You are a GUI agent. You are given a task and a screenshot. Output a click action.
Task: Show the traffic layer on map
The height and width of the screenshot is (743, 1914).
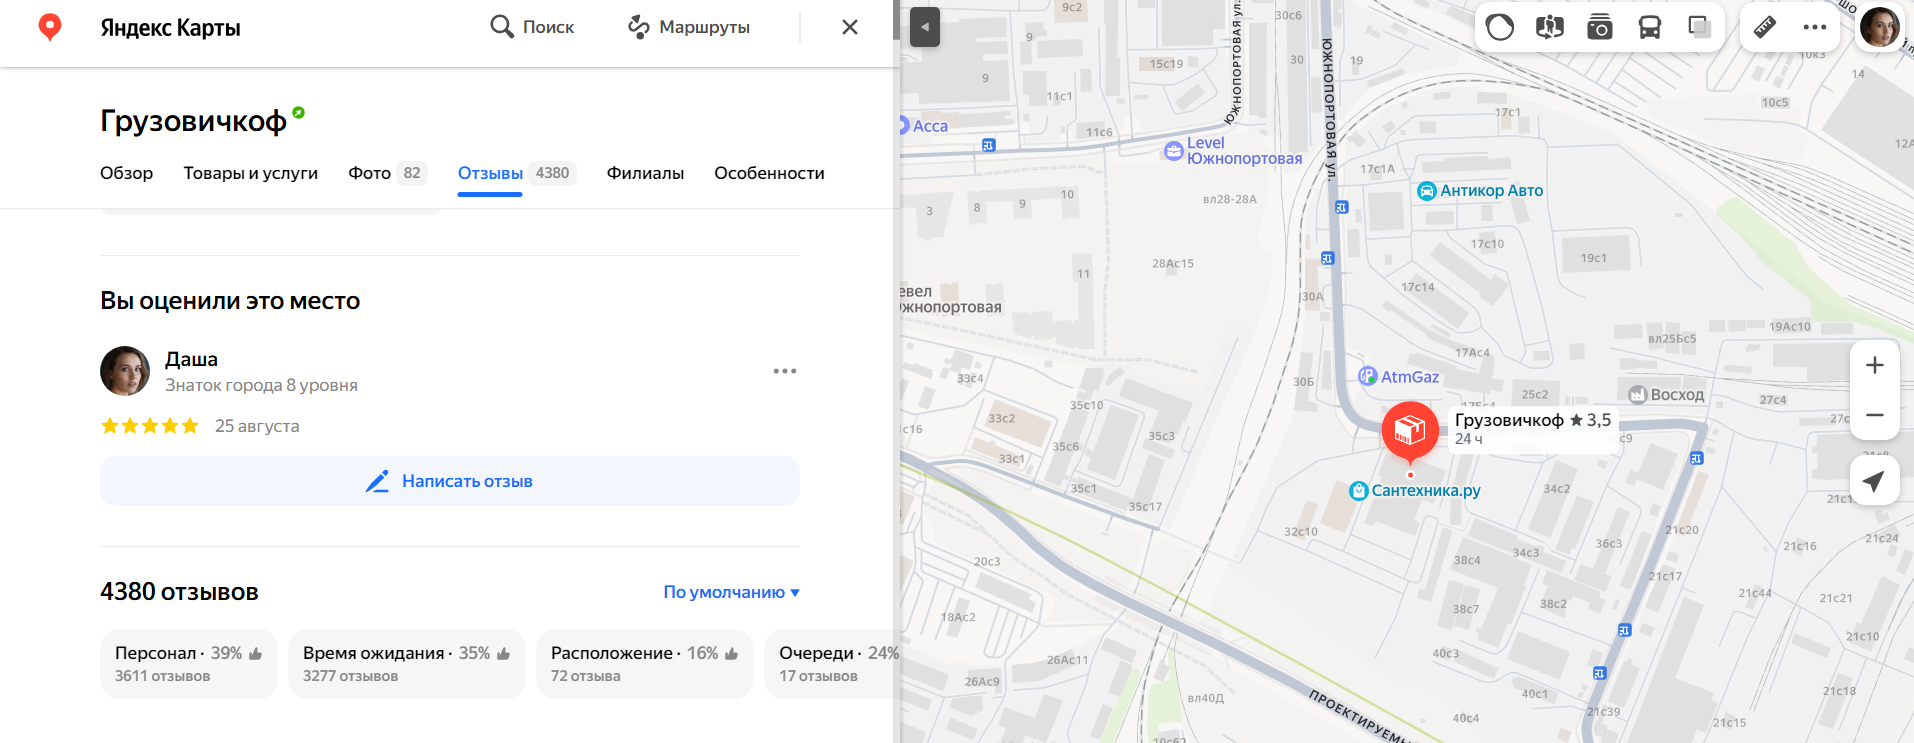coord(1500,27)
